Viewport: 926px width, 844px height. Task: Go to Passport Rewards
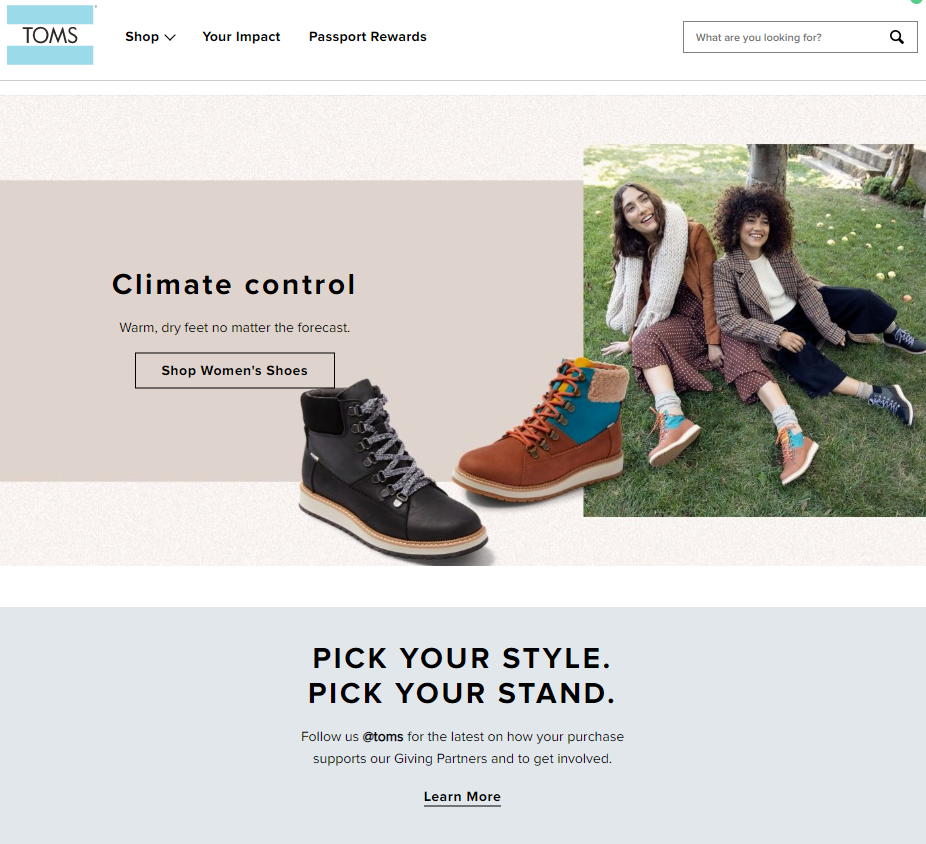(x=367, y=37)
